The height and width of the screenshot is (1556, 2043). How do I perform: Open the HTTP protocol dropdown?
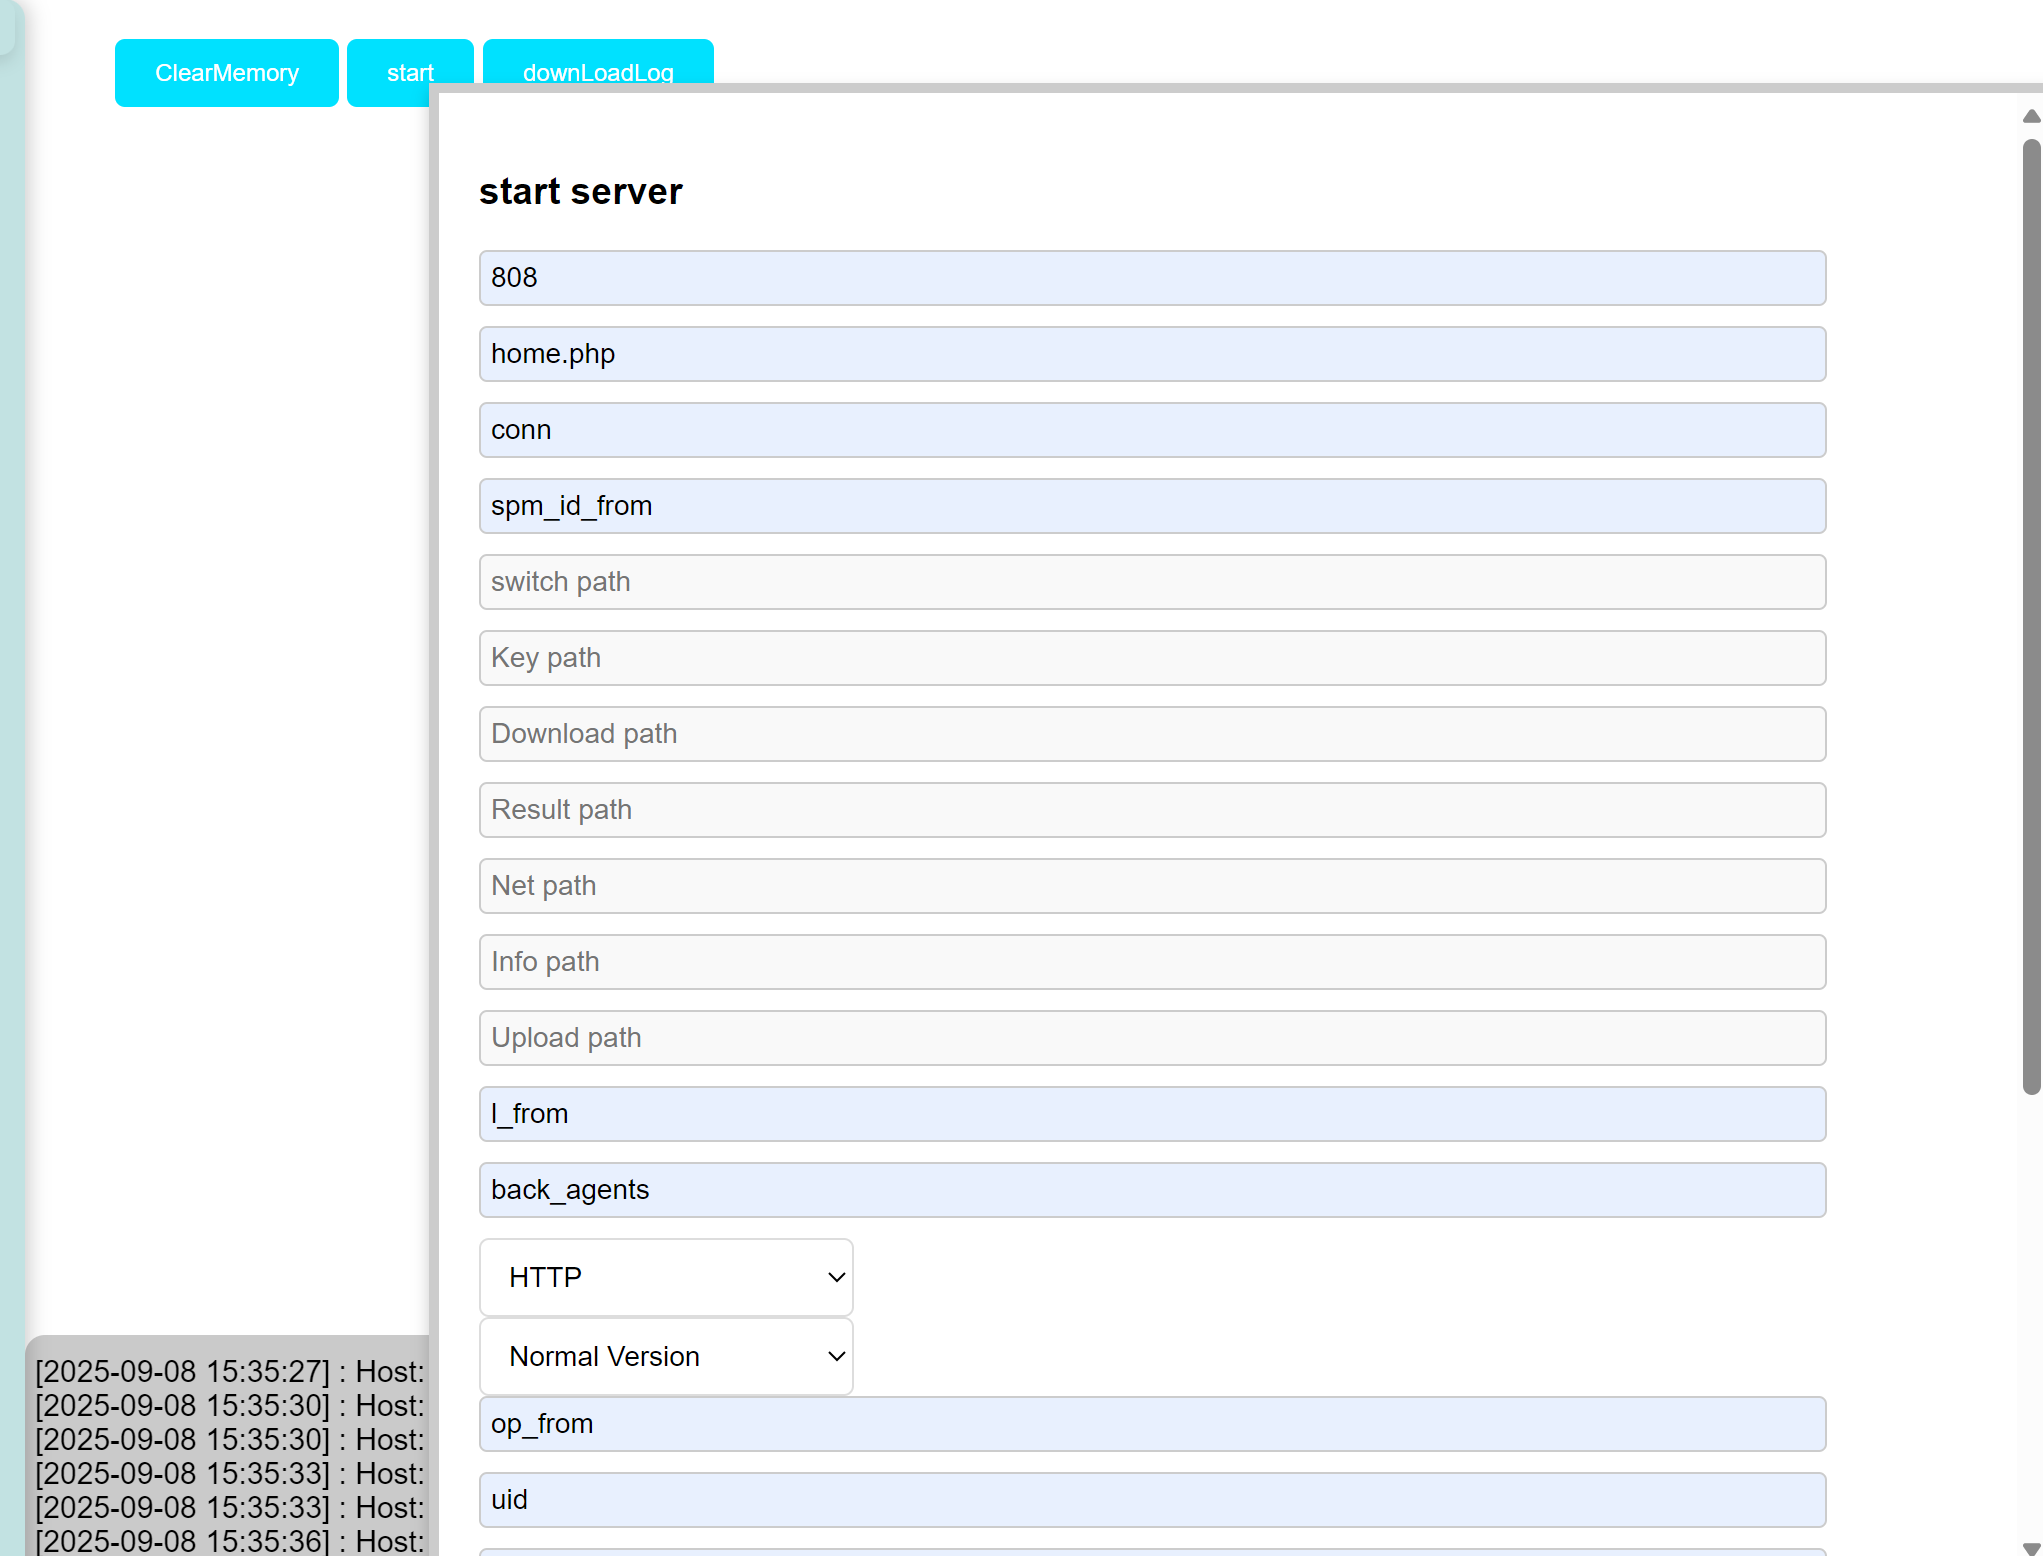666,1277
